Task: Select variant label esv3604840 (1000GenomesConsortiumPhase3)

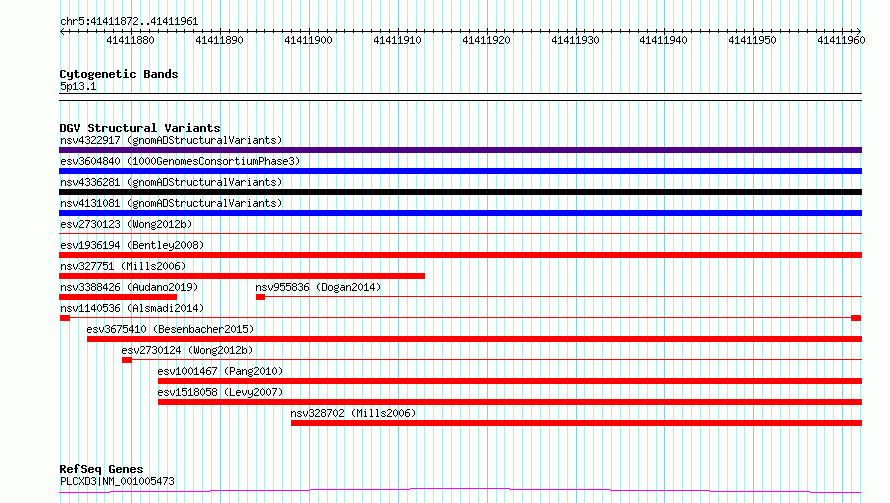Action: point(180,161)
